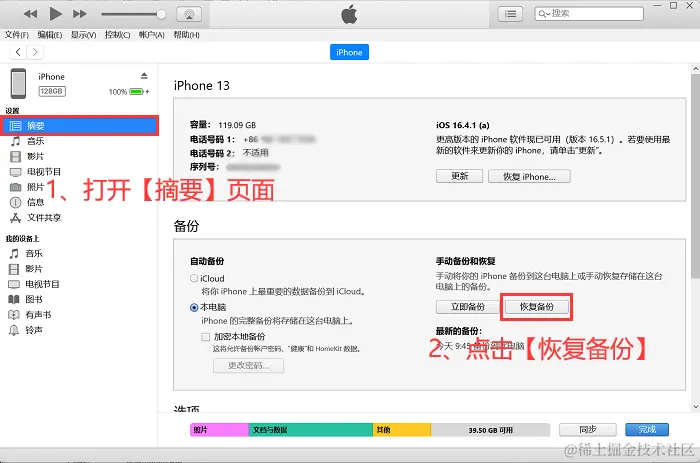The width and height of the screenshot is (700, 463).
Task: Click the green 文档与数据 storage segment
Action: [310, 430]
